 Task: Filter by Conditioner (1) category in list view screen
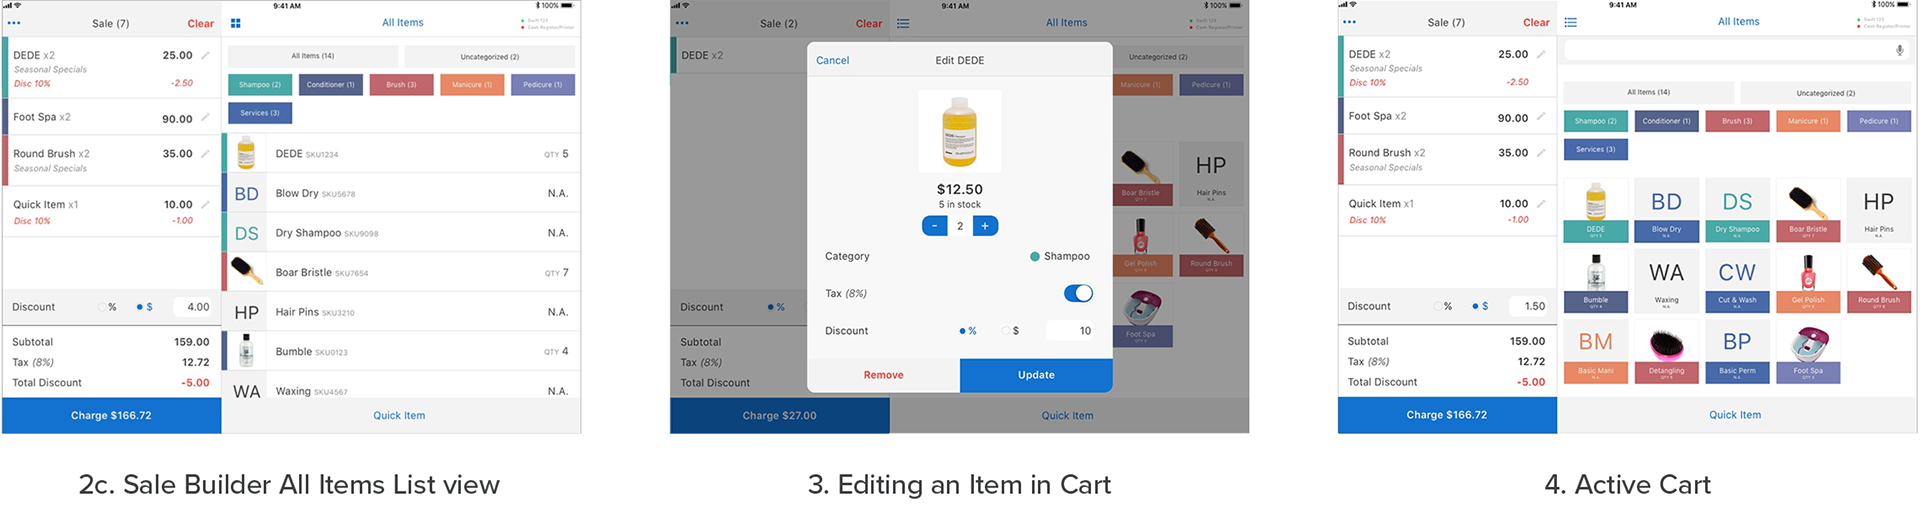(331, 85)
